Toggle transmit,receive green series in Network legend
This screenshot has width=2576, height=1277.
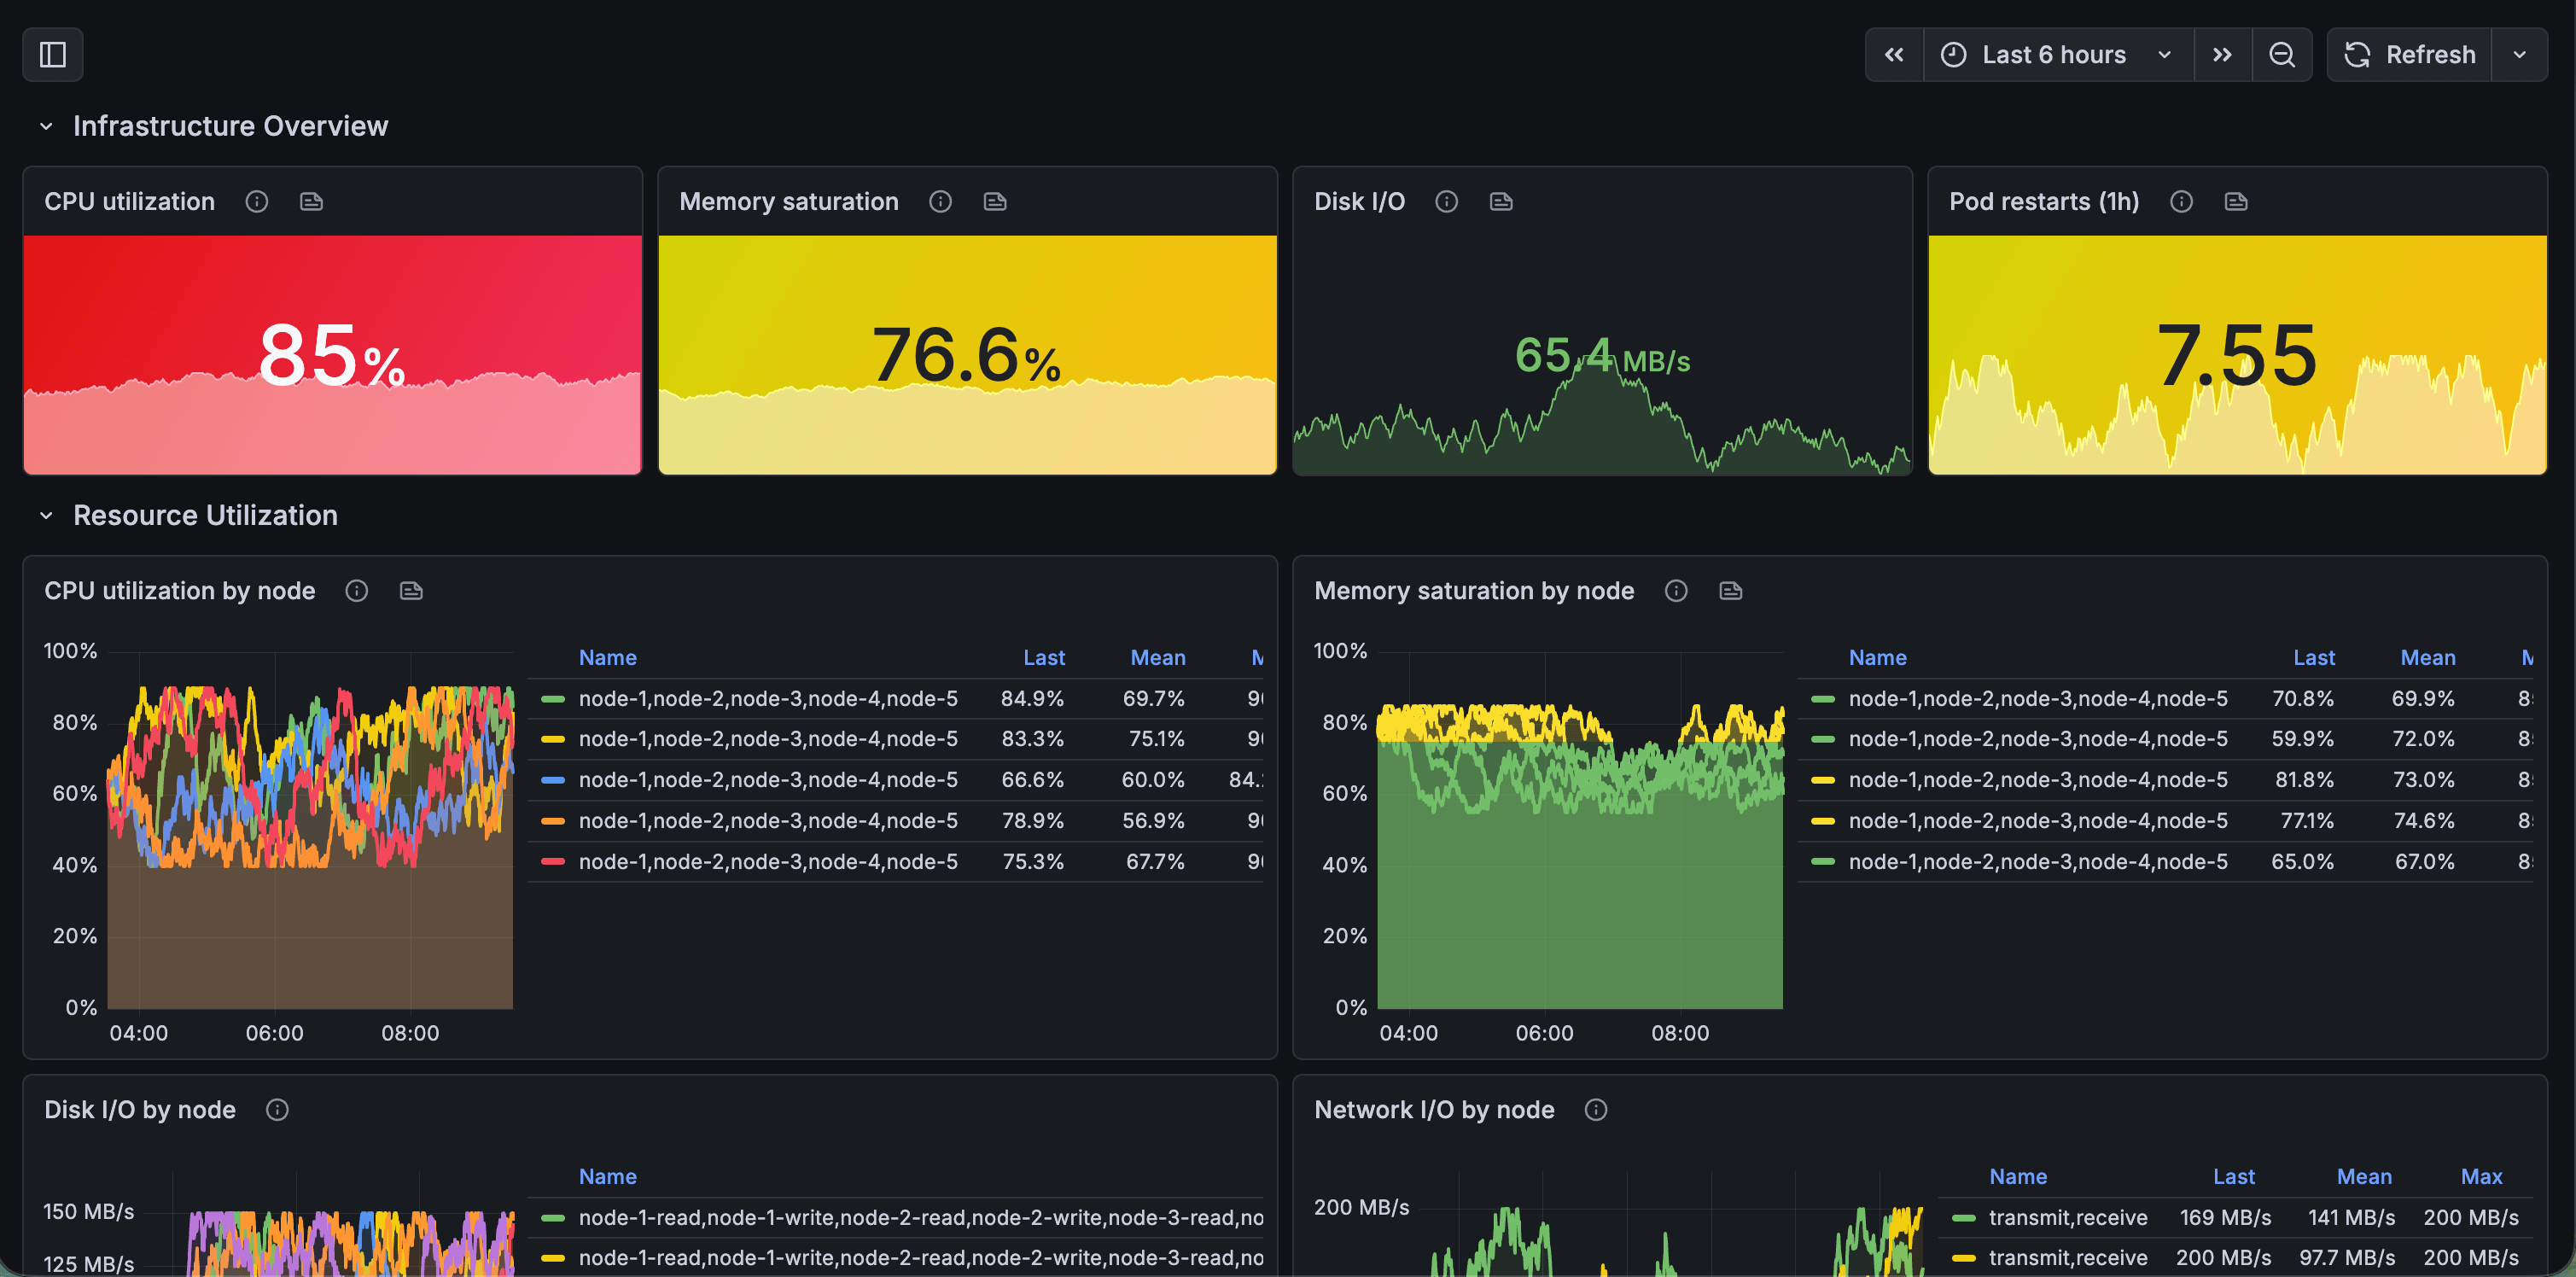(x=2067, y=1218)
